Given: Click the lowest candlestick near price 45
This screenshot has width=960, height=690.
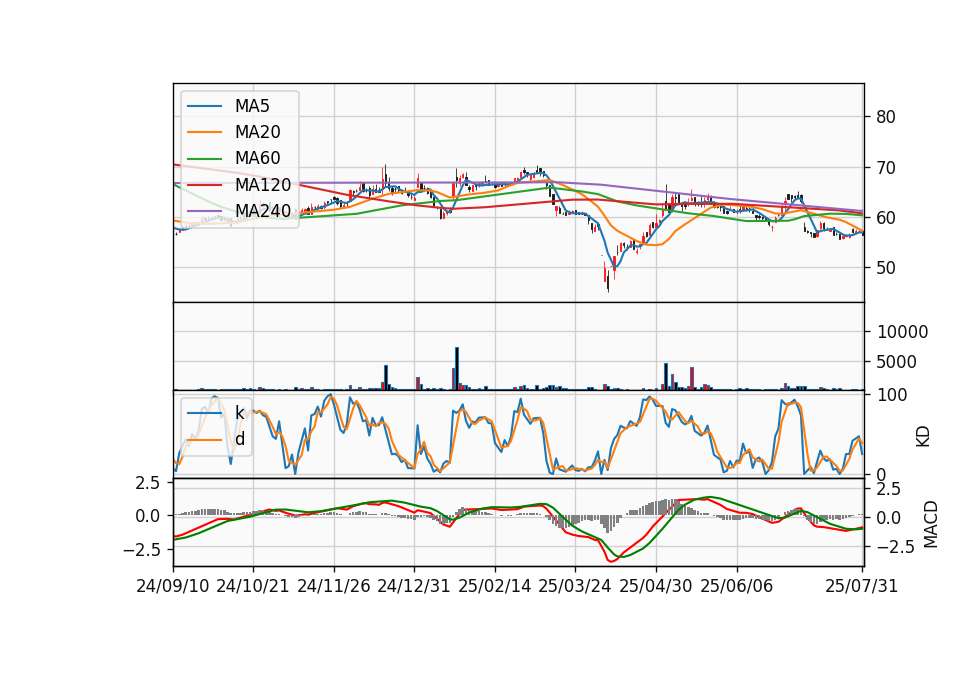Looking at the screenshot, I should pos(608,281).
